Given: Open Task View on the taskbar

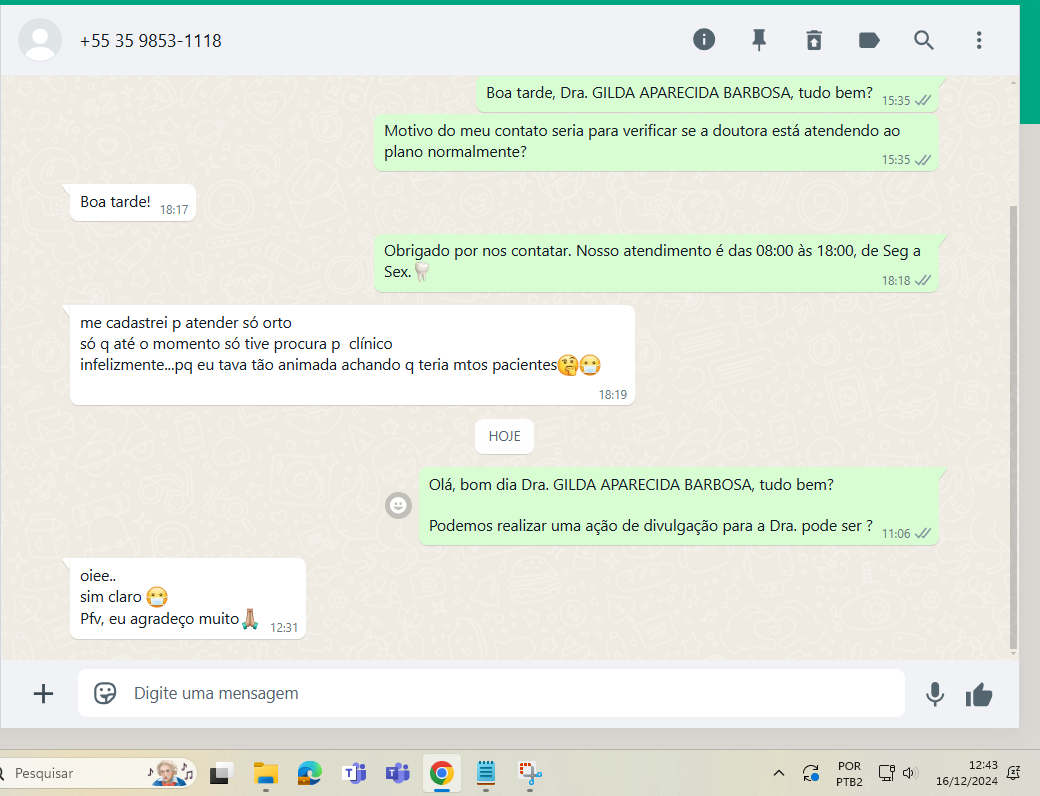Looking at the screenshot, I should (x=222, y=773).
